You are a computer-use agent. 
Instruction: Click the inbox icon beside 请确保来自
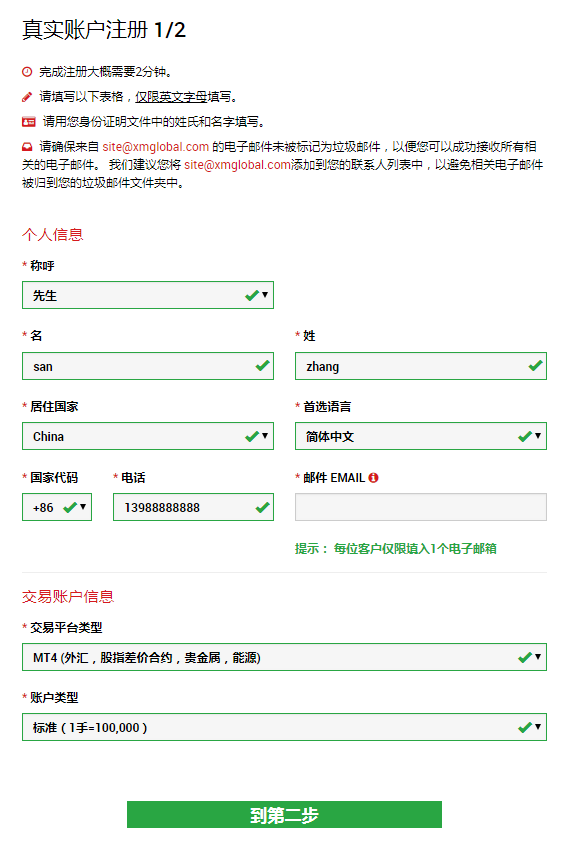pyautogui.click(x=27, y=146)
